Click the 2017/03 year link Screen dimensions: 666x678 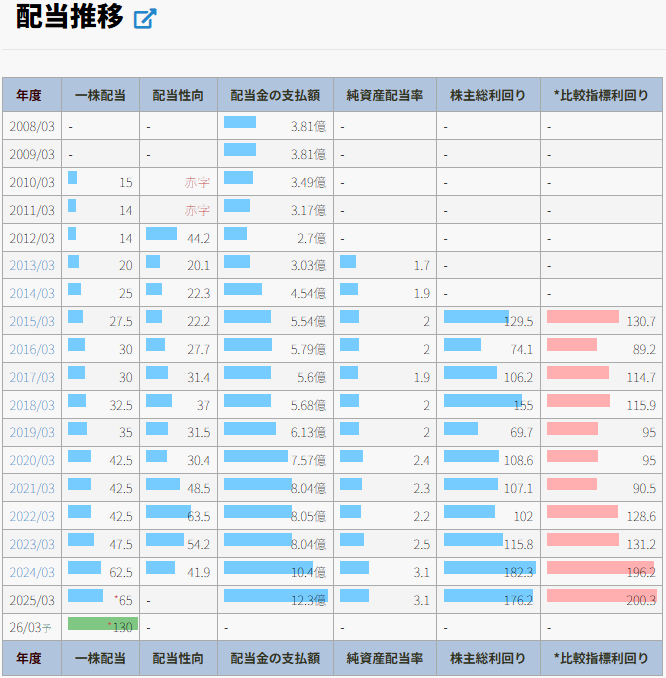pyautogui.click(x=32, y=377)
